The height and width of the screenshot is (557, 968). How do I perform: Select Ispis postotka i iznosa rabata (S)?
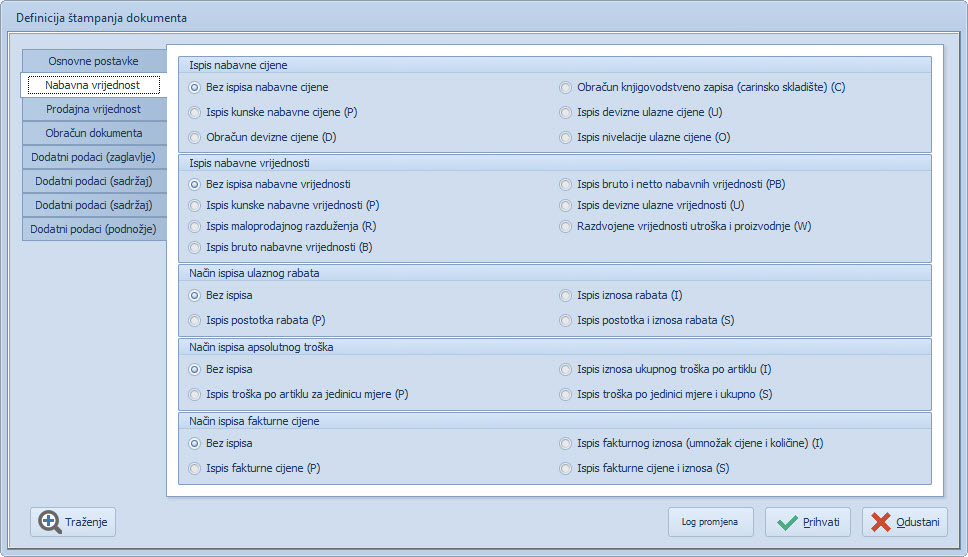pyautogui.click(x=566, y=321)
